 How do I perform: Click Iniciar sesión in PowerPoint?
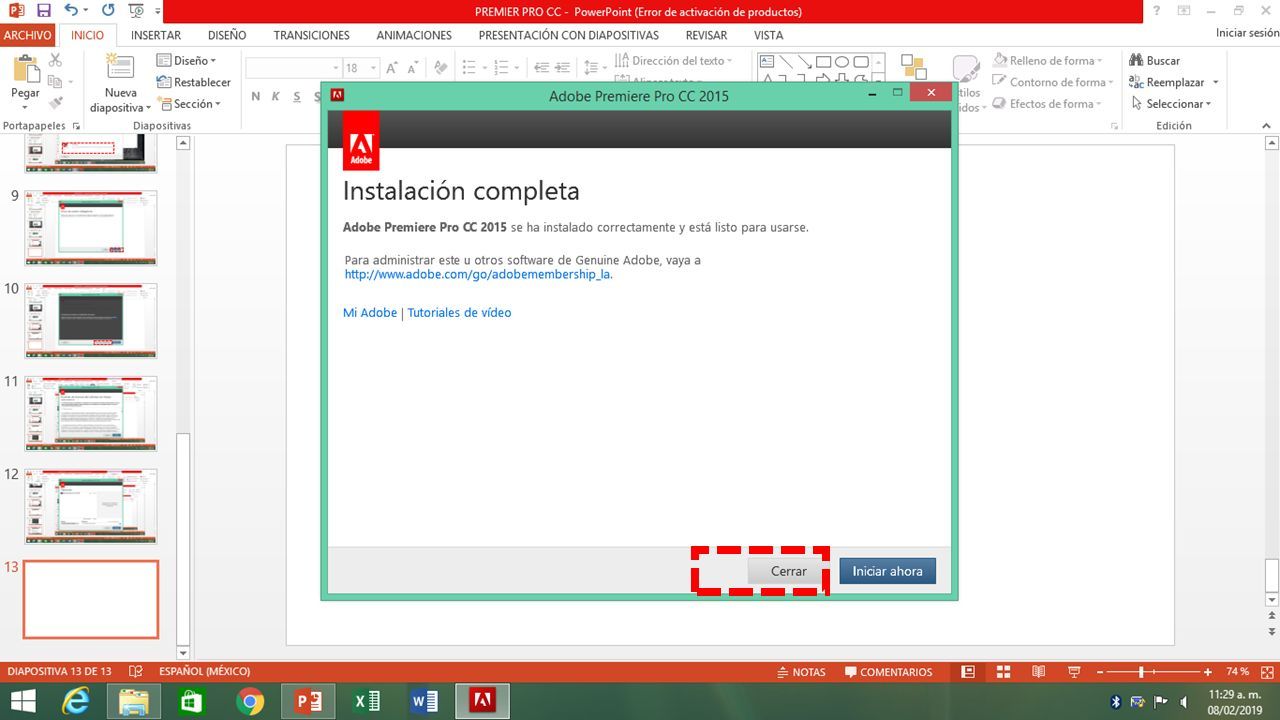click(x=1247, y=33)
